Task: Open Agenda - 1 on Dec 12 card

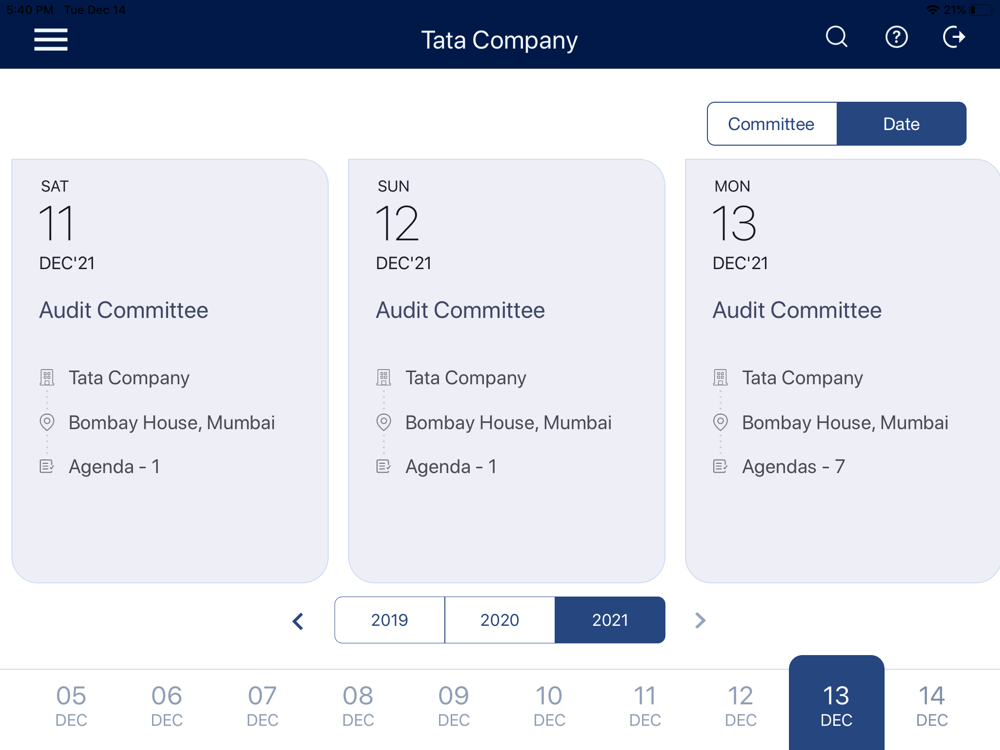Action: [451, 466]
